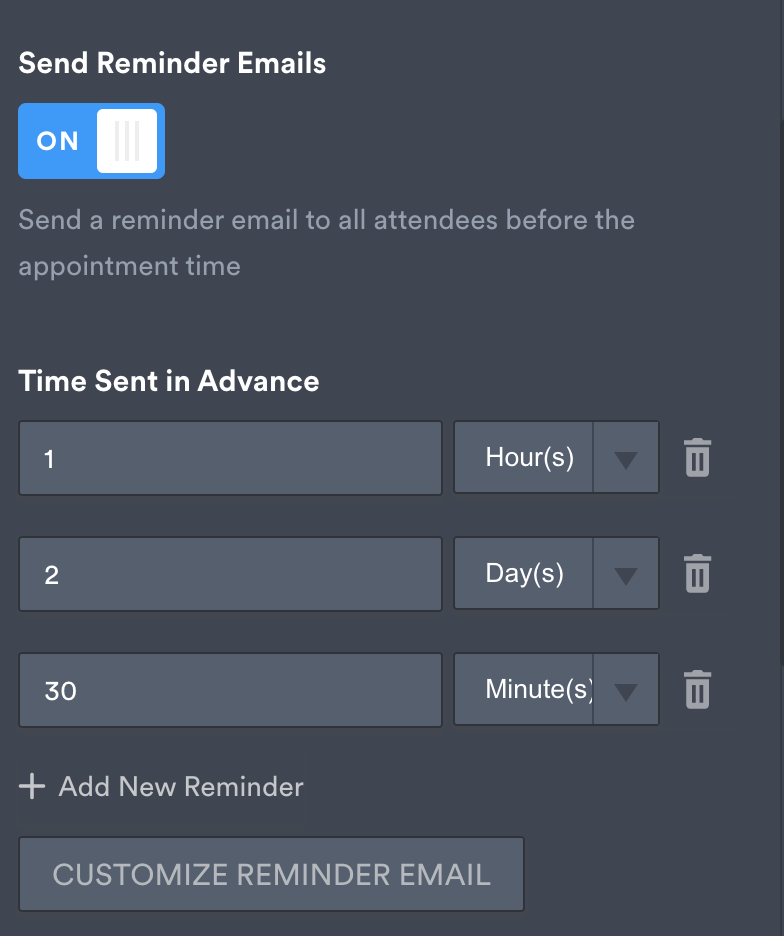This screenshot has height=936, width=784.
Task: Delete the 1 Hour(s) reminder
Action: [697, 458]
